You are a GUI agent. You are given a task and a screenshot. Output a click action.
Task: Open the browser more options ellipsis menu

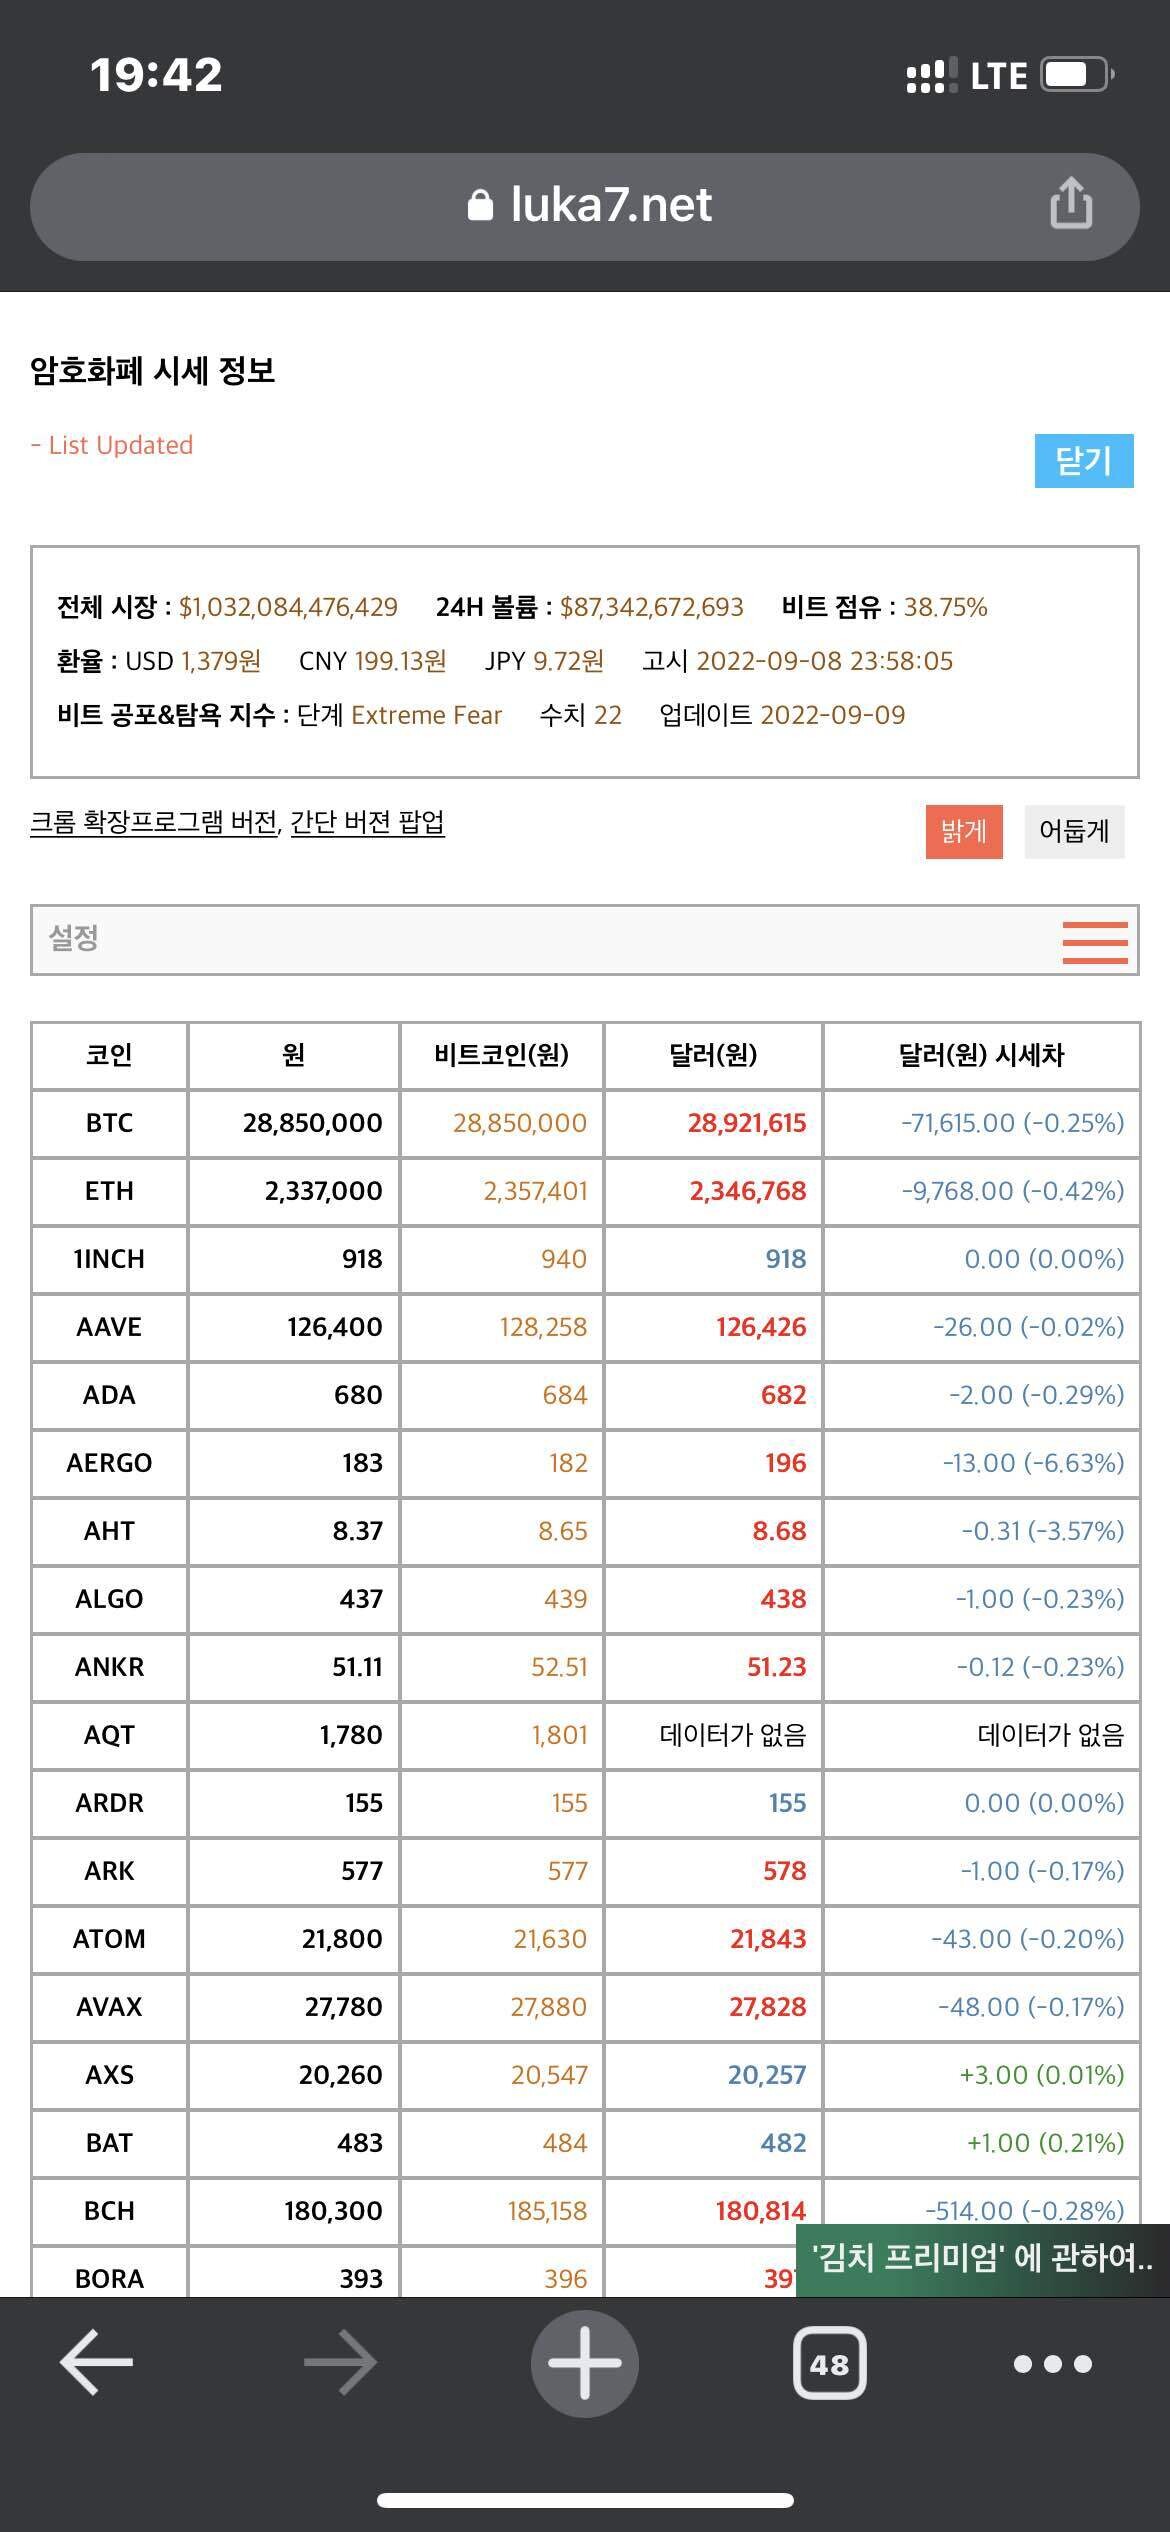coord(1053,2362)
